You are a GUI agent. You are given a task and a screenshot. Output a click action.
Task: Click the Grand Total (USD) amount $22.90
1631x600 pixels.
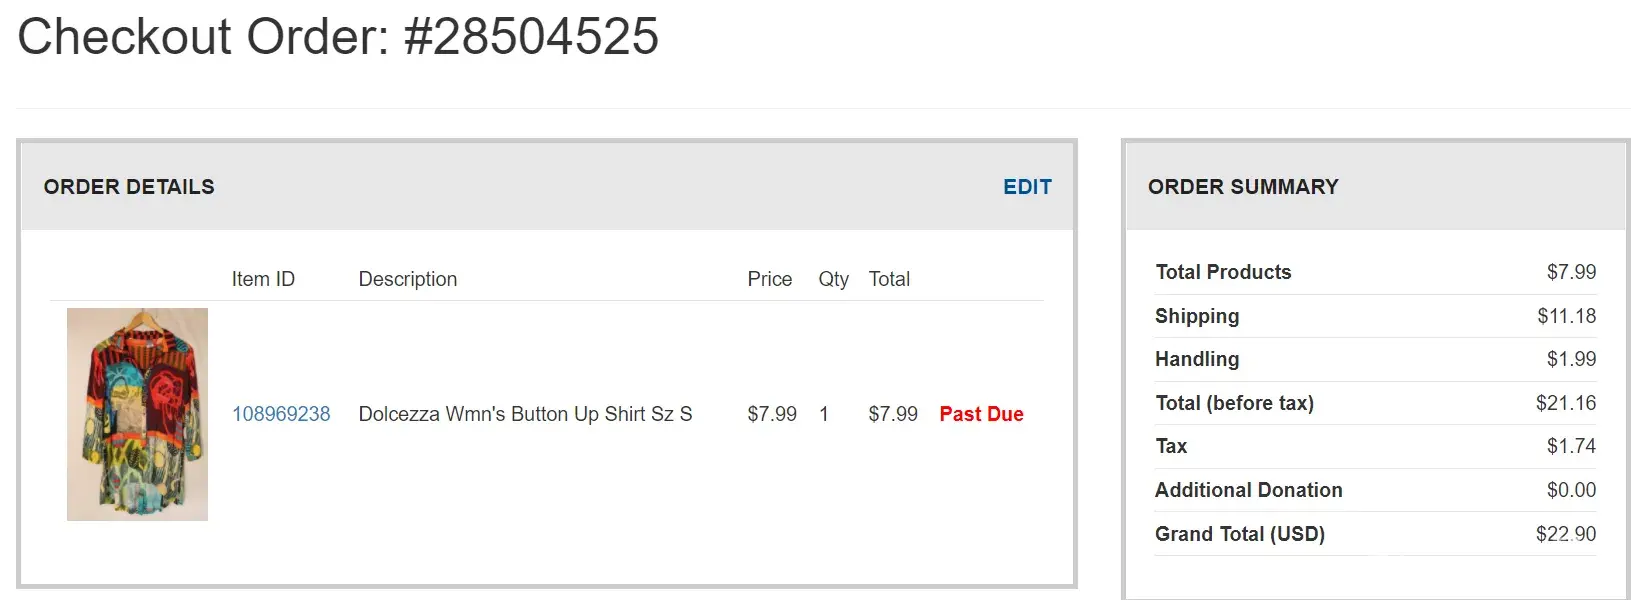[1565, 534]
